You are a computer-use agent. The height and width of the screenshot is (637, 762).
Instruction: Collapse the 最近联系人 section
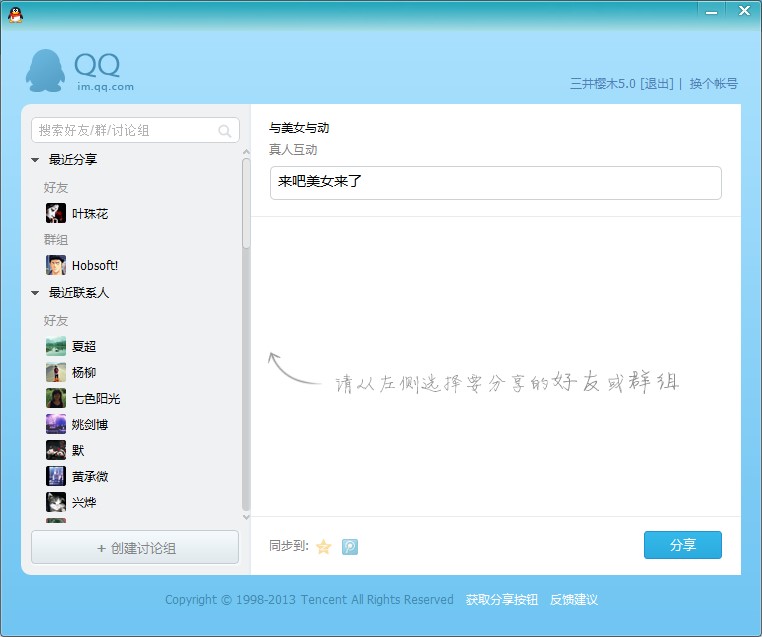coord(35,293)
